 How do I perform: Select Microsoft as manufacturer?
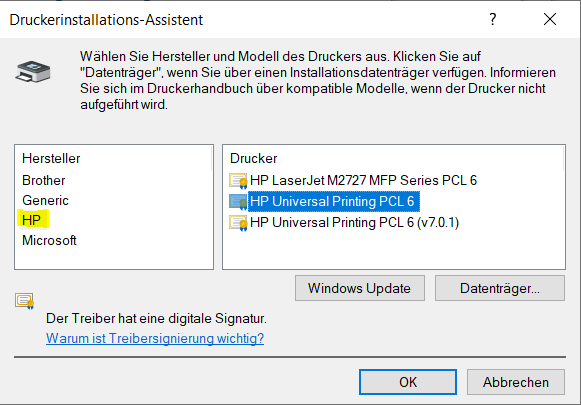(49, 240)
